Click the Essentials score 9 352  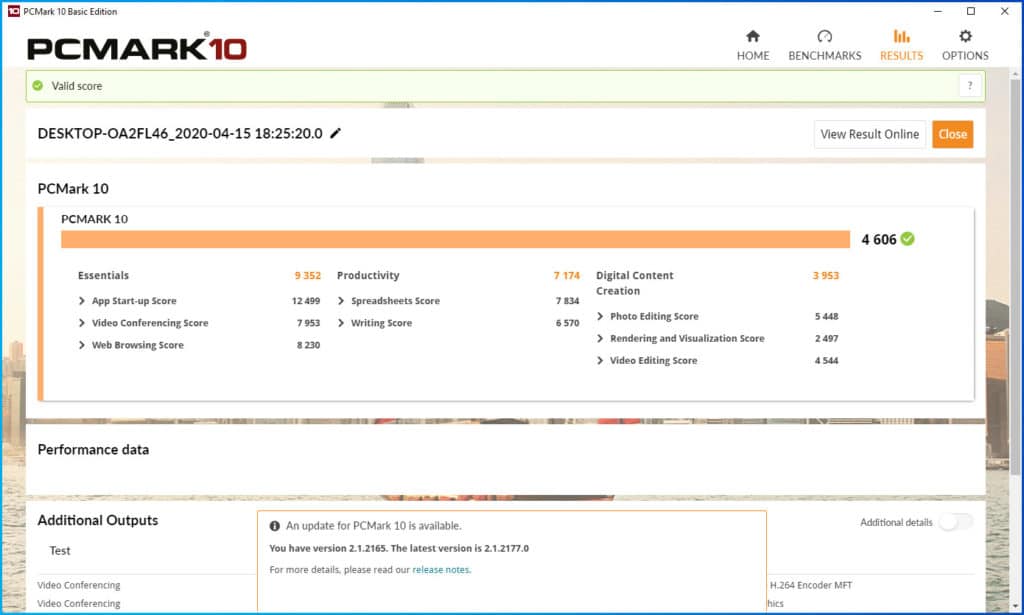click(x=308, y=276)
